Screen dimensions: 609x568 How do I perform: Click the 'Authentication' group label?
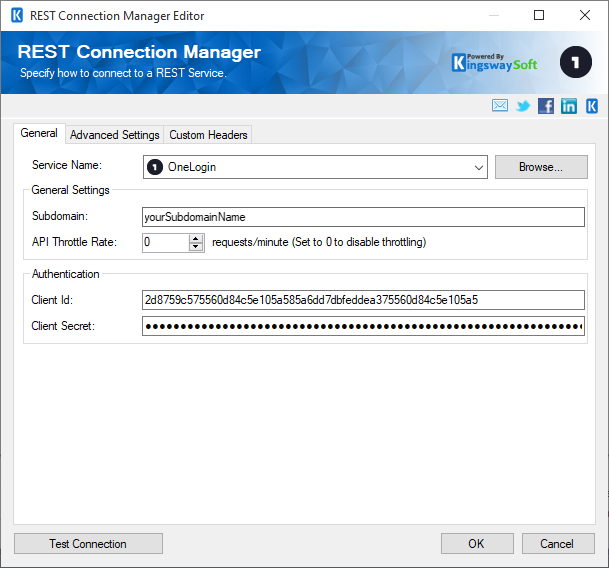[x=66, y=274]
